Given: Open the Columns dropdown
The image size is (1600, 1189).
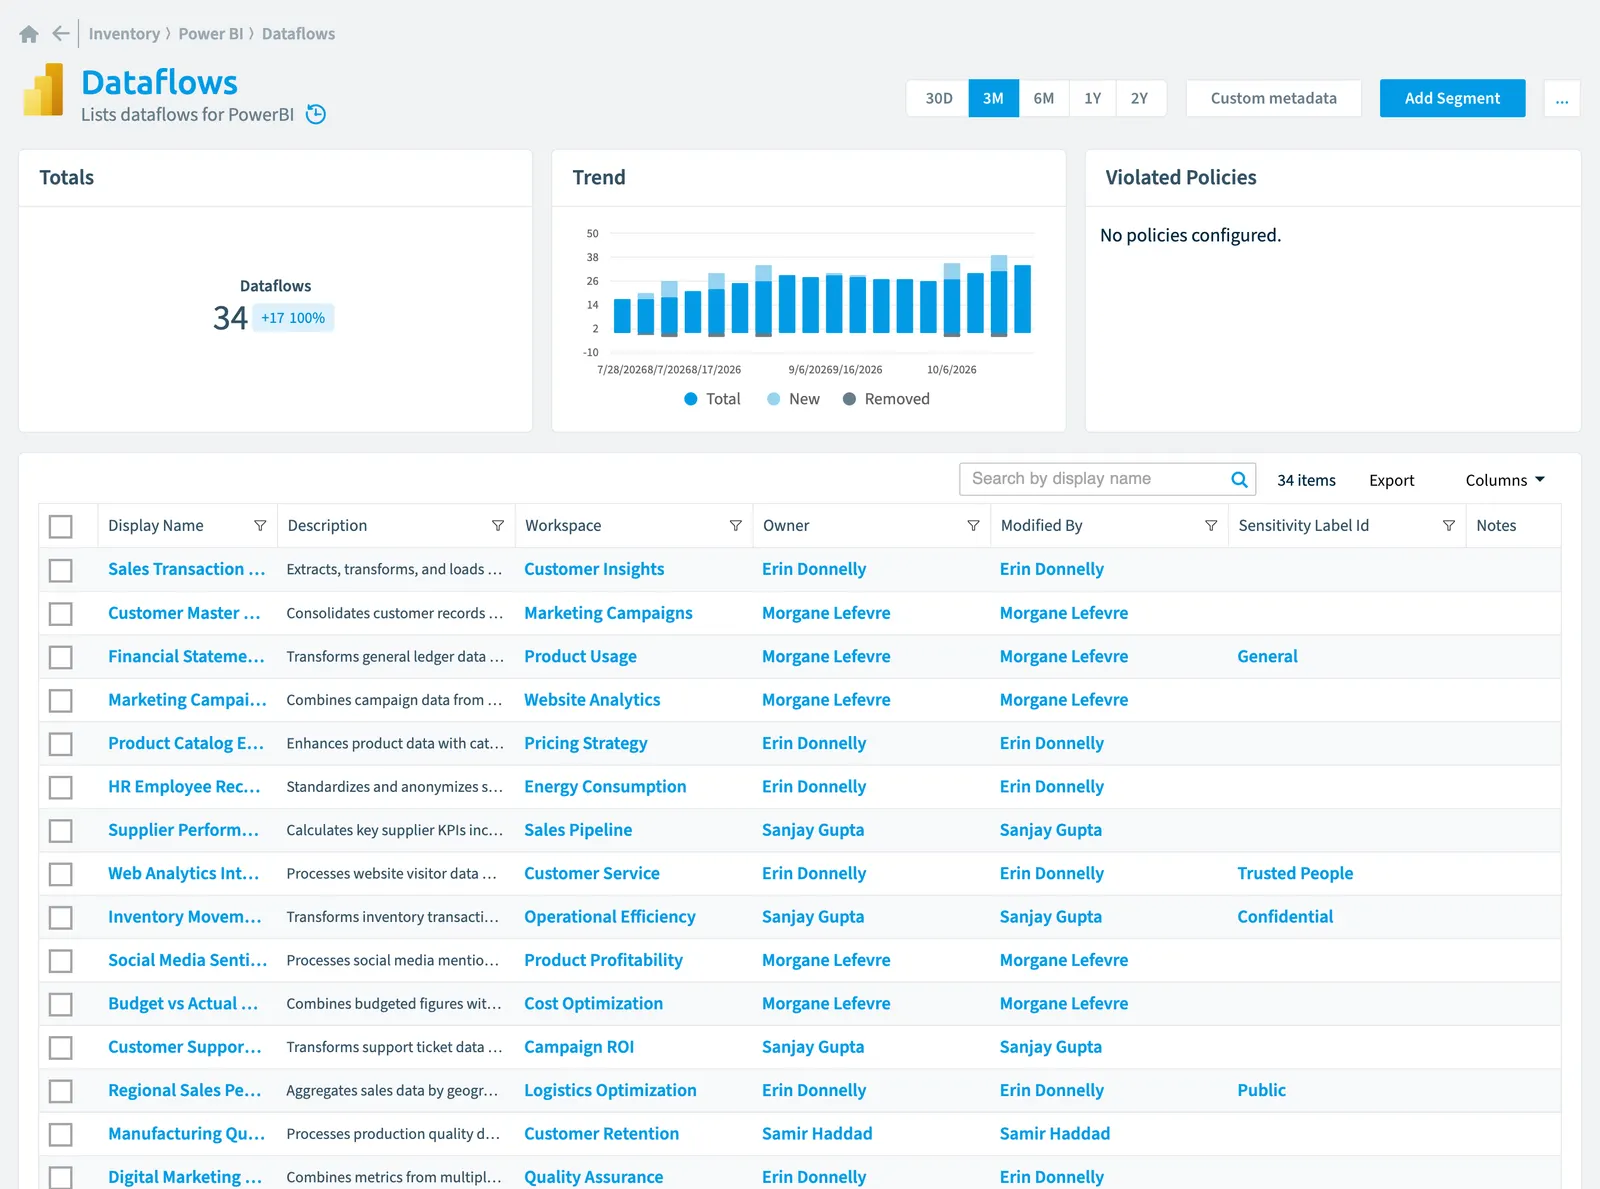Looking at the screenshot, I should click(1505, 480).
